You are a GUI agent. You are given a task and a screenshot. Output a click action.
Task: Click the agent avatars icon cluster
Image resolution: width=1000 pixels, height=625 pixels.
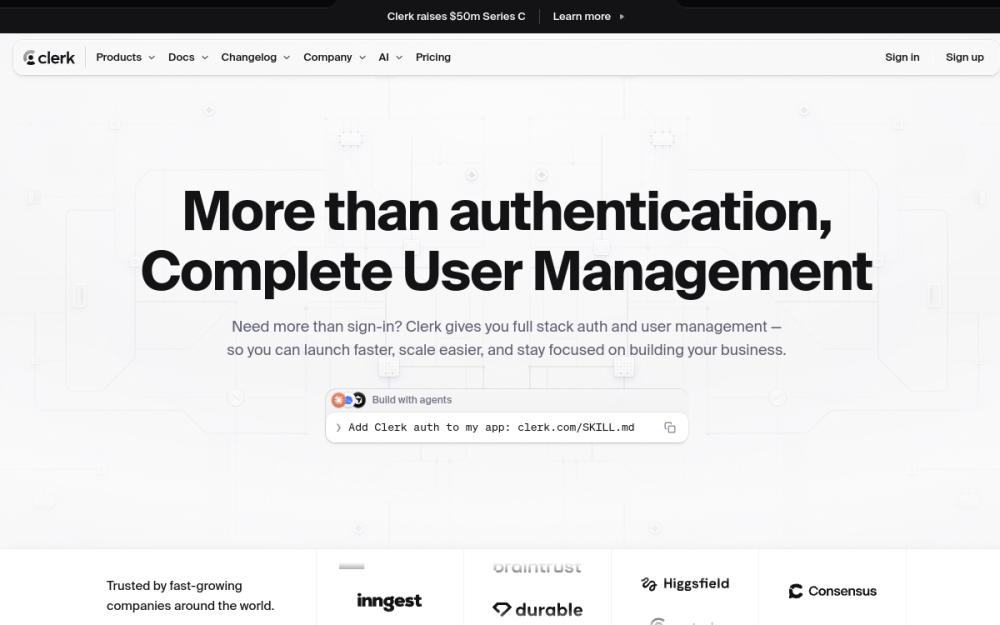pyautogui.click(x=349, y=400)
